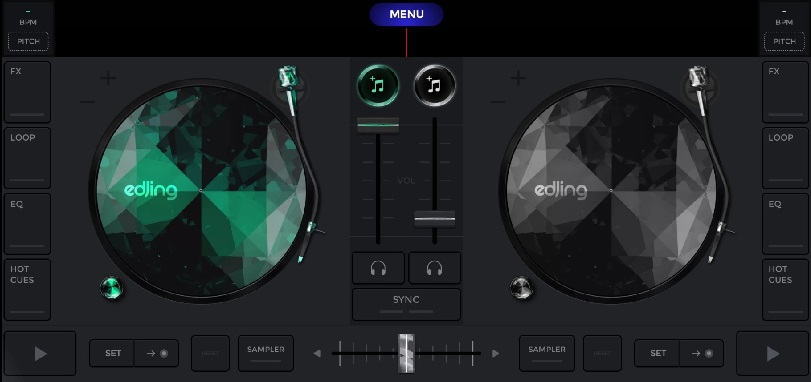The width and height of the screenshot is (811, 382).
Task: Load track on white right deck
Action: [x=435, y=85]
